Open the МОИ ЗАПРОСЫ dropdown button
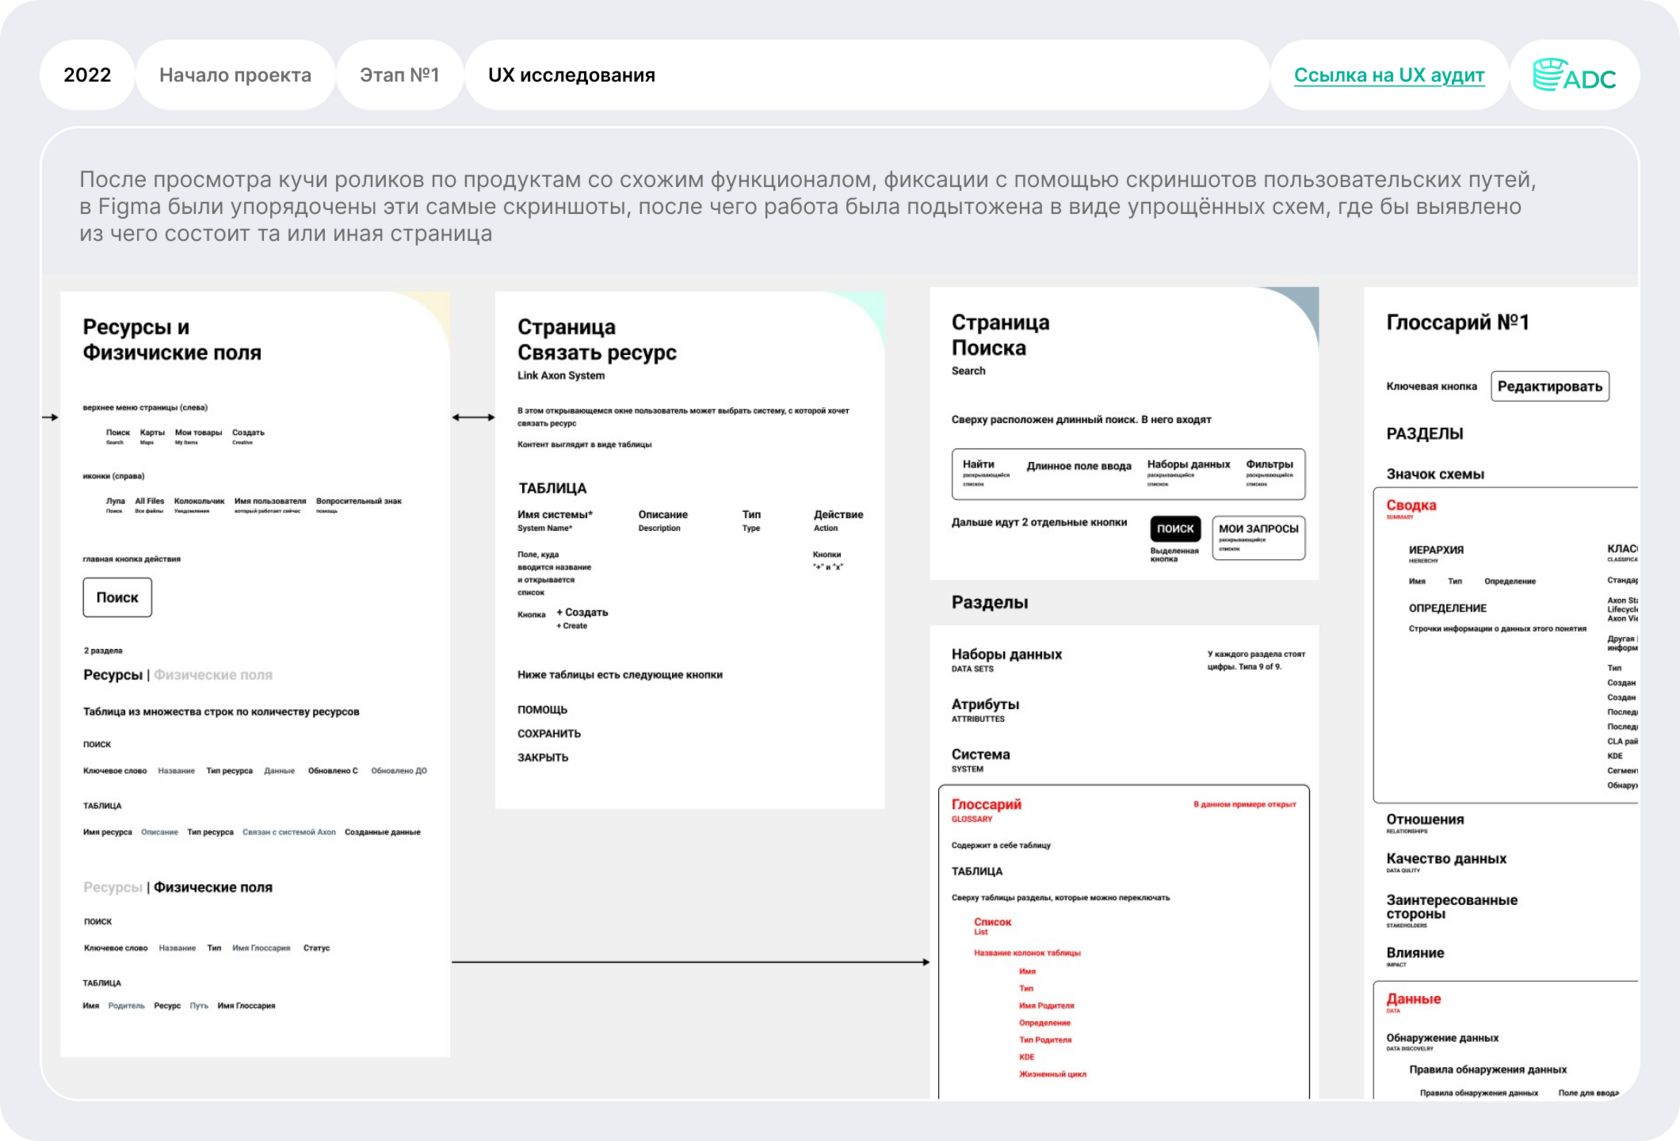 [x=1258, y=537]
